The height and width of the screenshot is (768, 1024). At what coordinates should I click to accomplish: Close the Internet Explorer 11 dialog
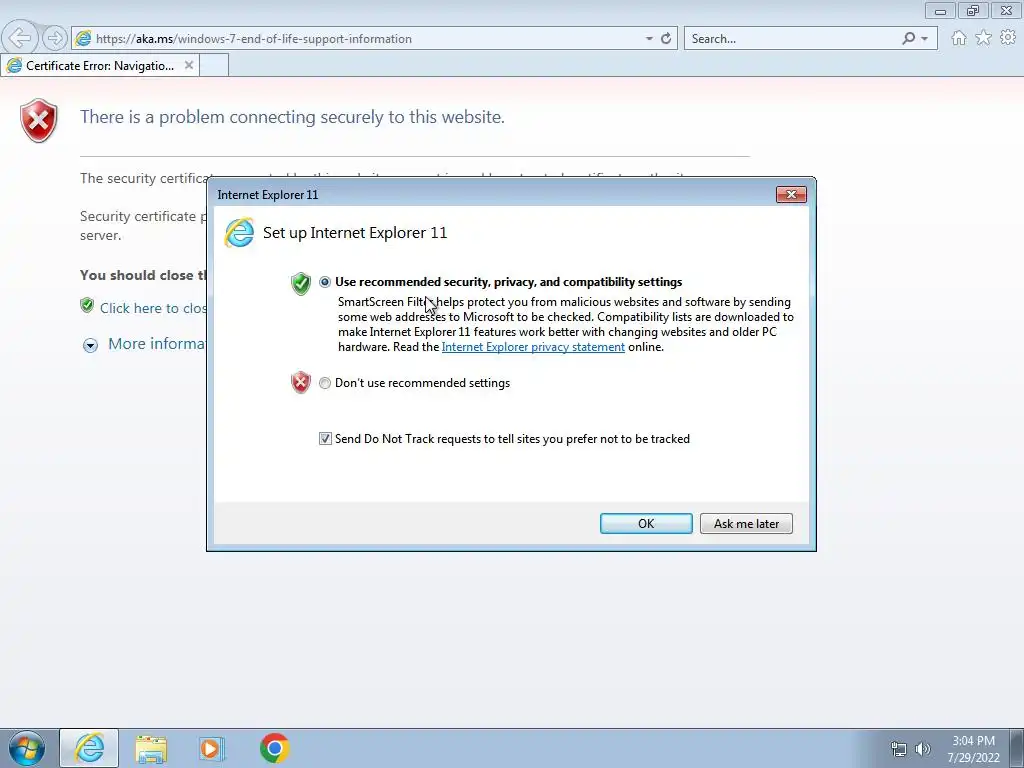[791, 195]
